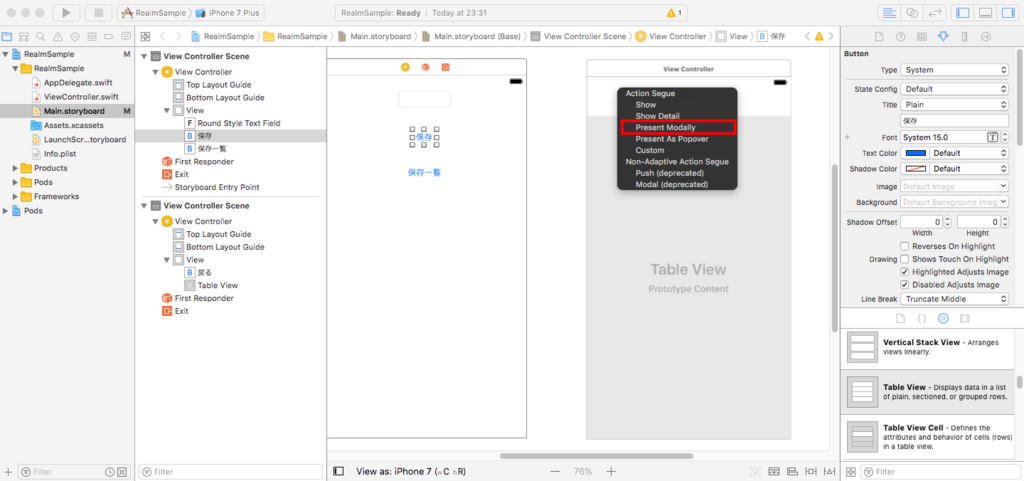
Task: Toggle the Debug area panel
Action: click(985, 12)
